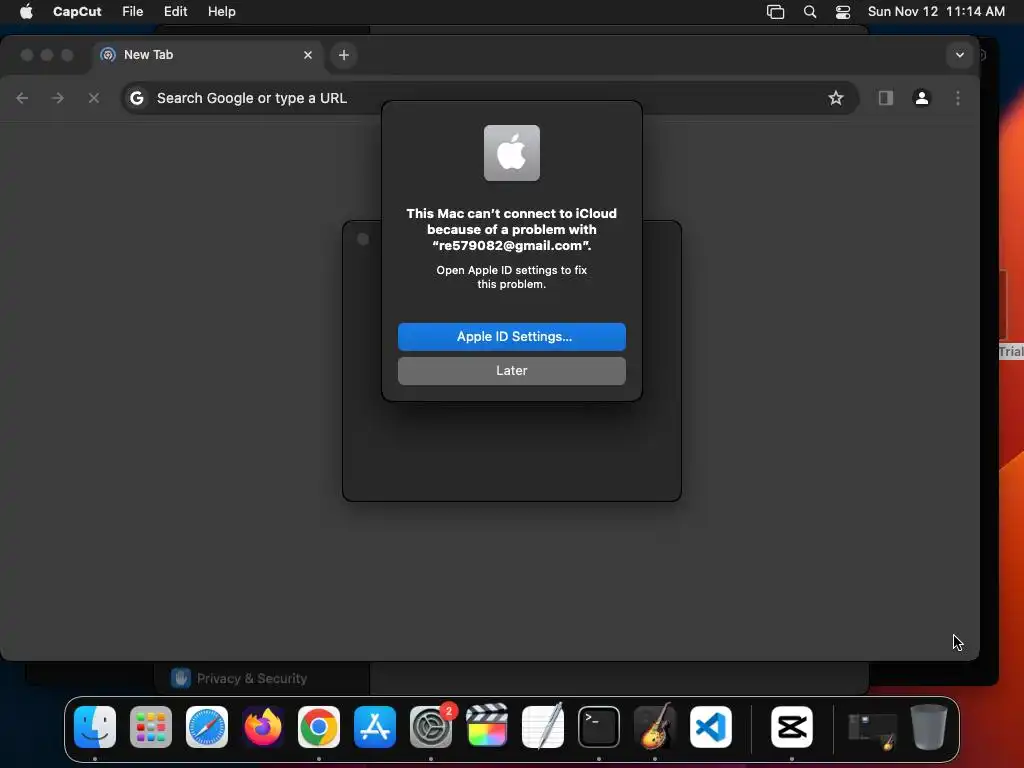Open the Apple menu
The image size is (1024, 768).
(26, 12)
